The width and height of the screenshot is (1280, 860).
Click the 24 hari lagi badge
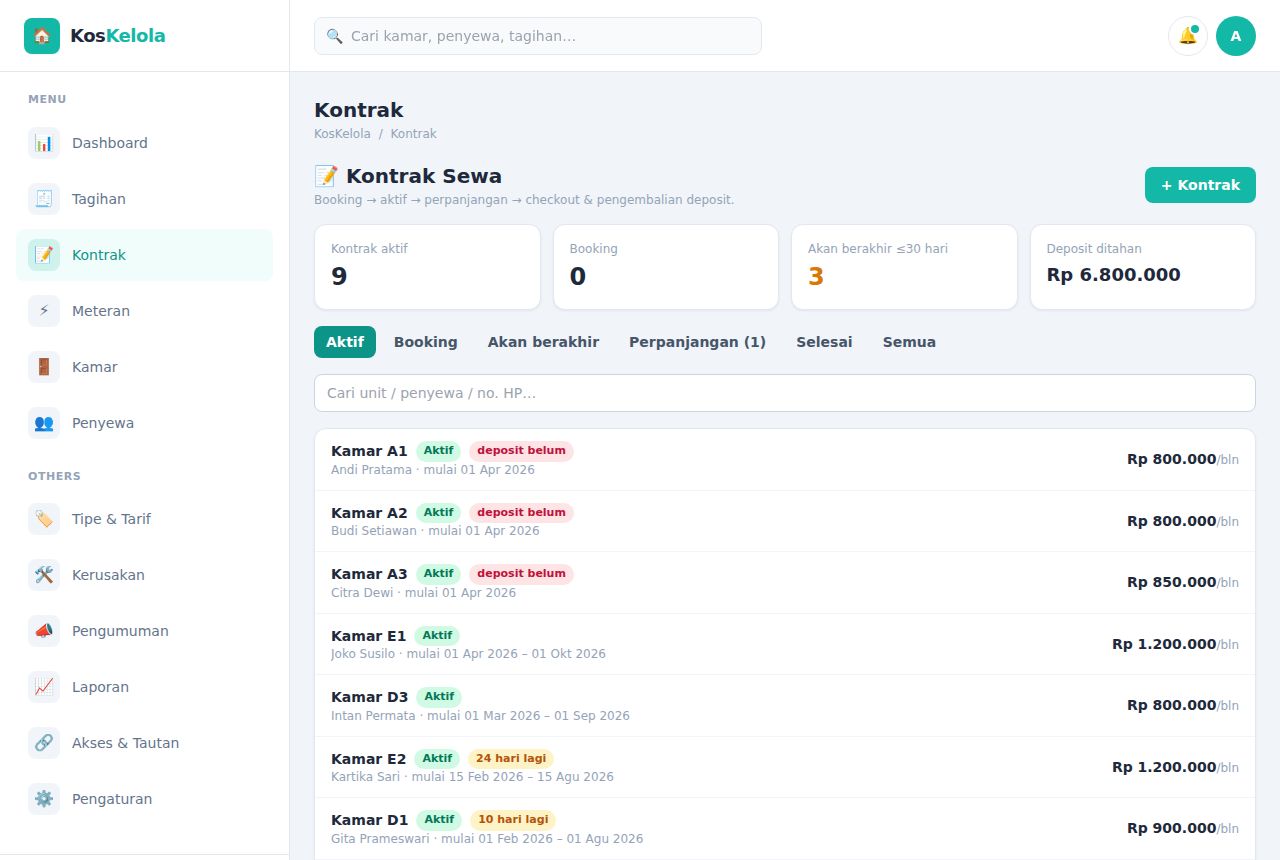[511, 759]
